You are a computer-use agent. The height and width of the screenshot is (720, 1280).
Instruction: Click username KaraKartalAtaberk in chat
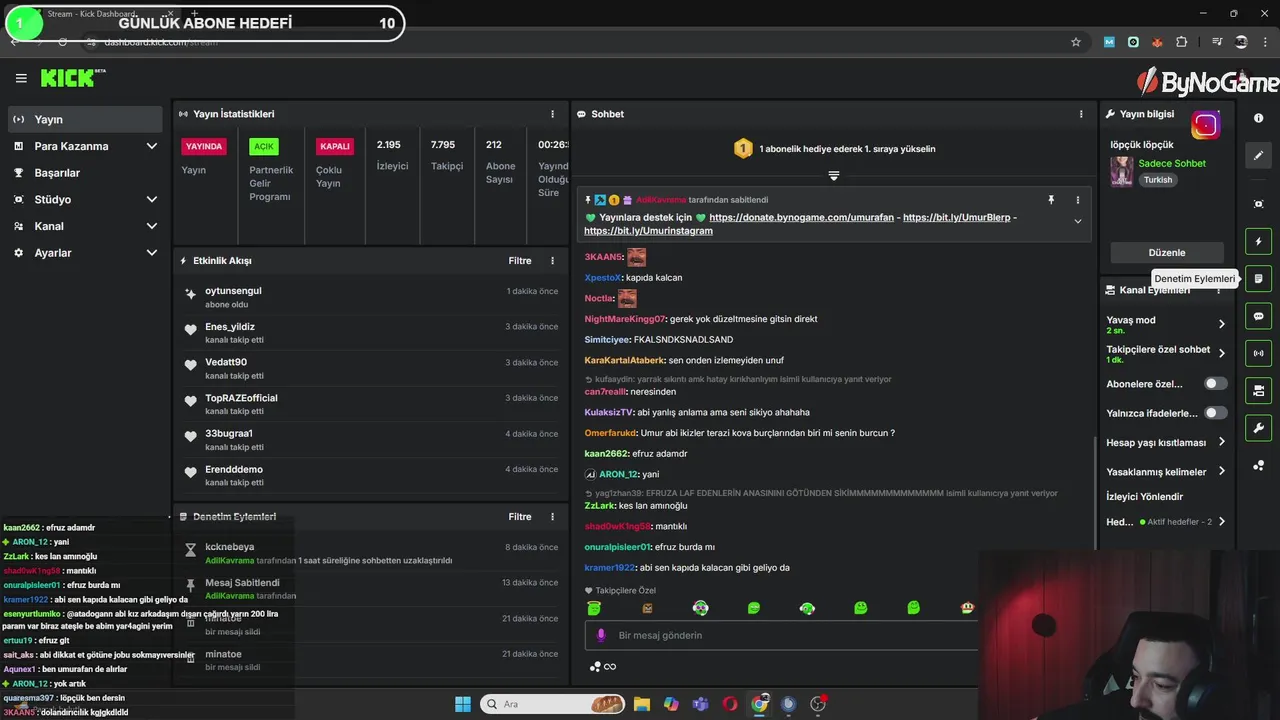point(624,360)
